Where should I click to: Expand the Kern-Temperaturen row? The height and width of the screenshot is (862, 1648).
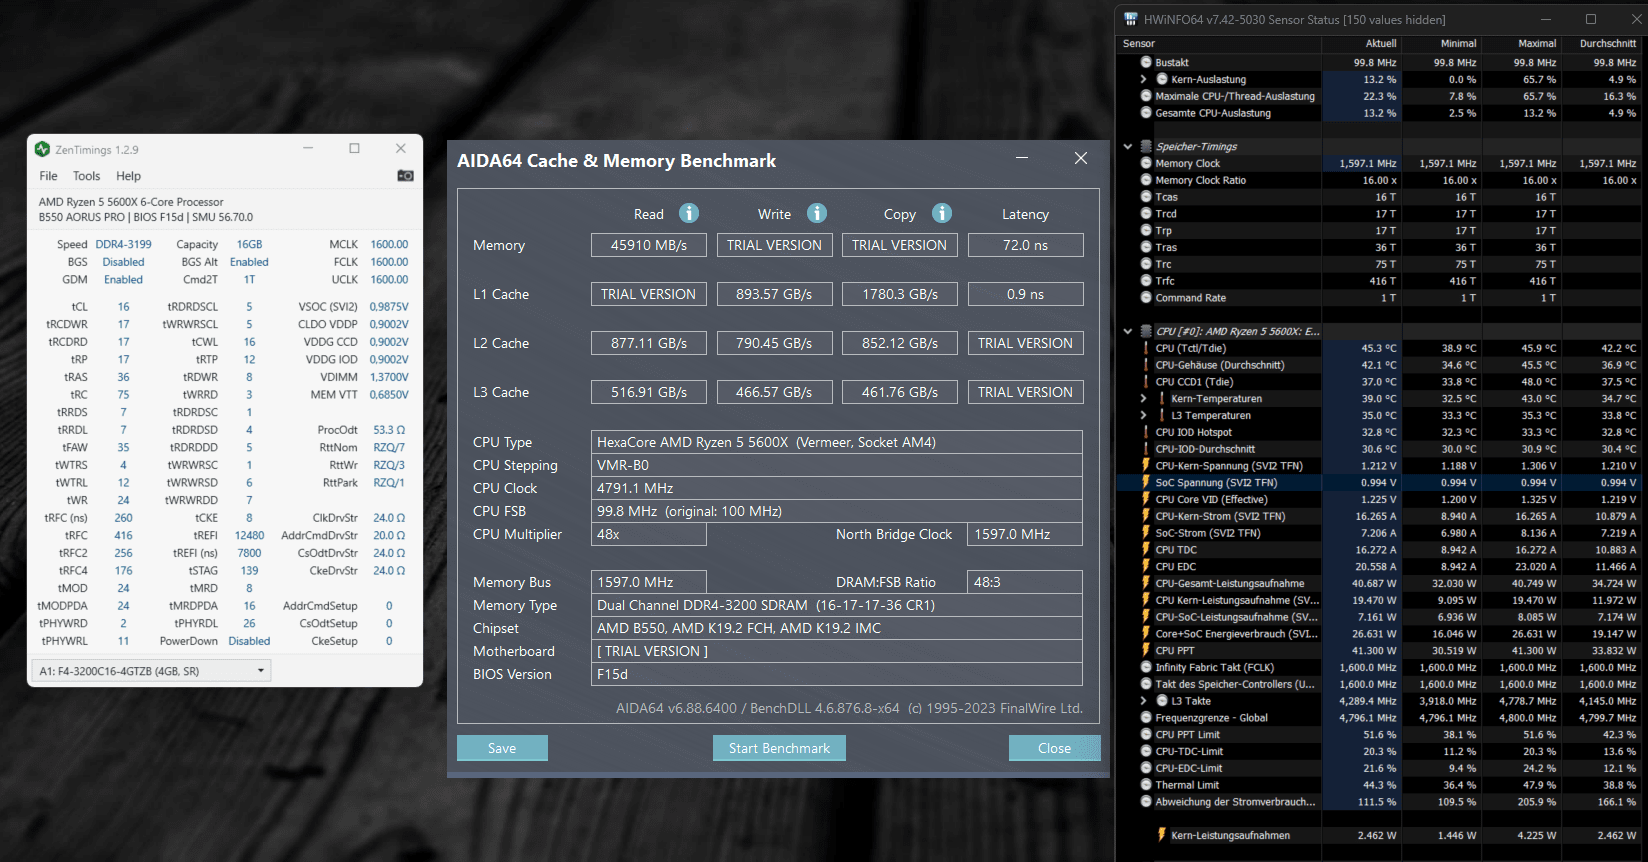(x=1144, y=398)
